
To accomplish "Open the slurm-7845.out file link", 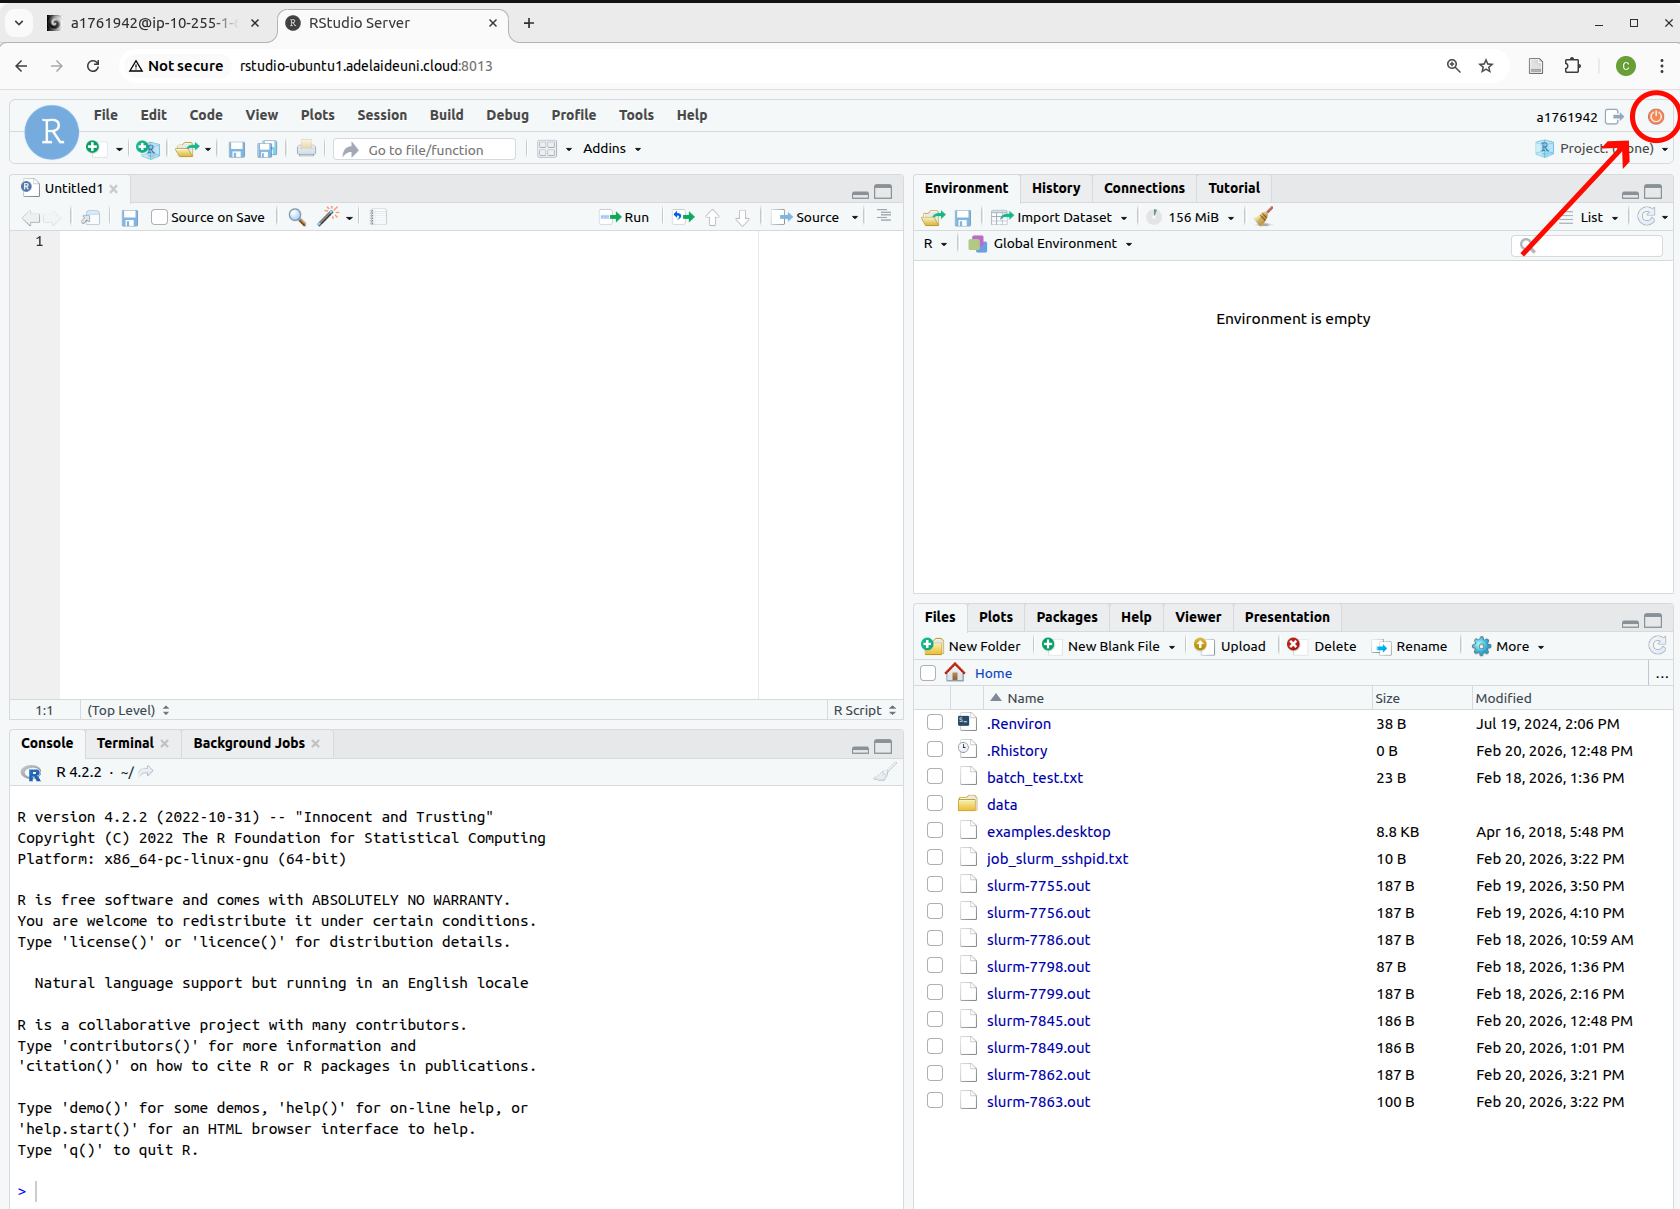I will [x=1038, y=1020].
